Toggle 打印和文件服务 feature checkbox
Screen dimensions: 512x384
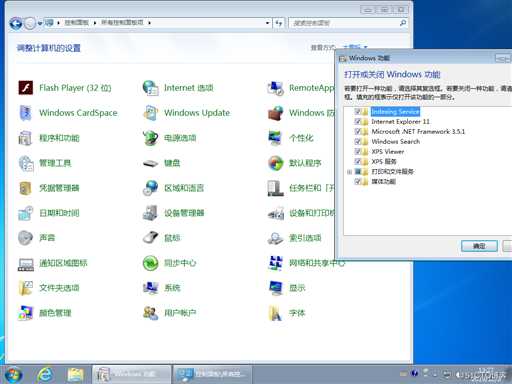[358, 171]
